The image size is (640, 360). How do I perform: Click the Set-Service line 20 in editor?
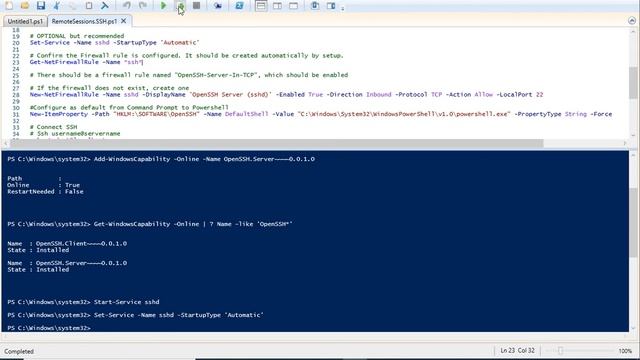click(x=114, y=42)
